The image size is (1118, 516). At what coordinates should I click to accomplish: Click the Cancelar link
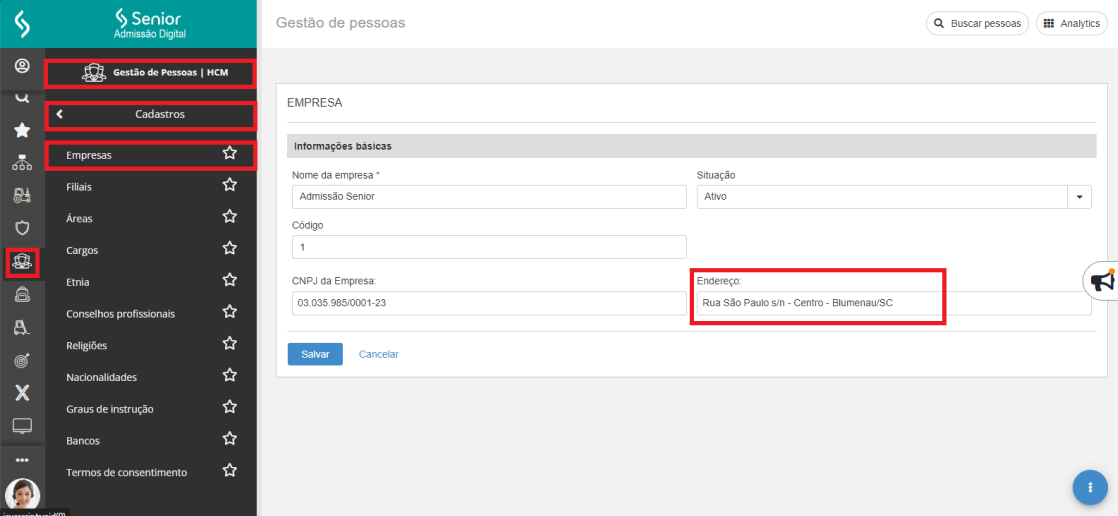378,354
